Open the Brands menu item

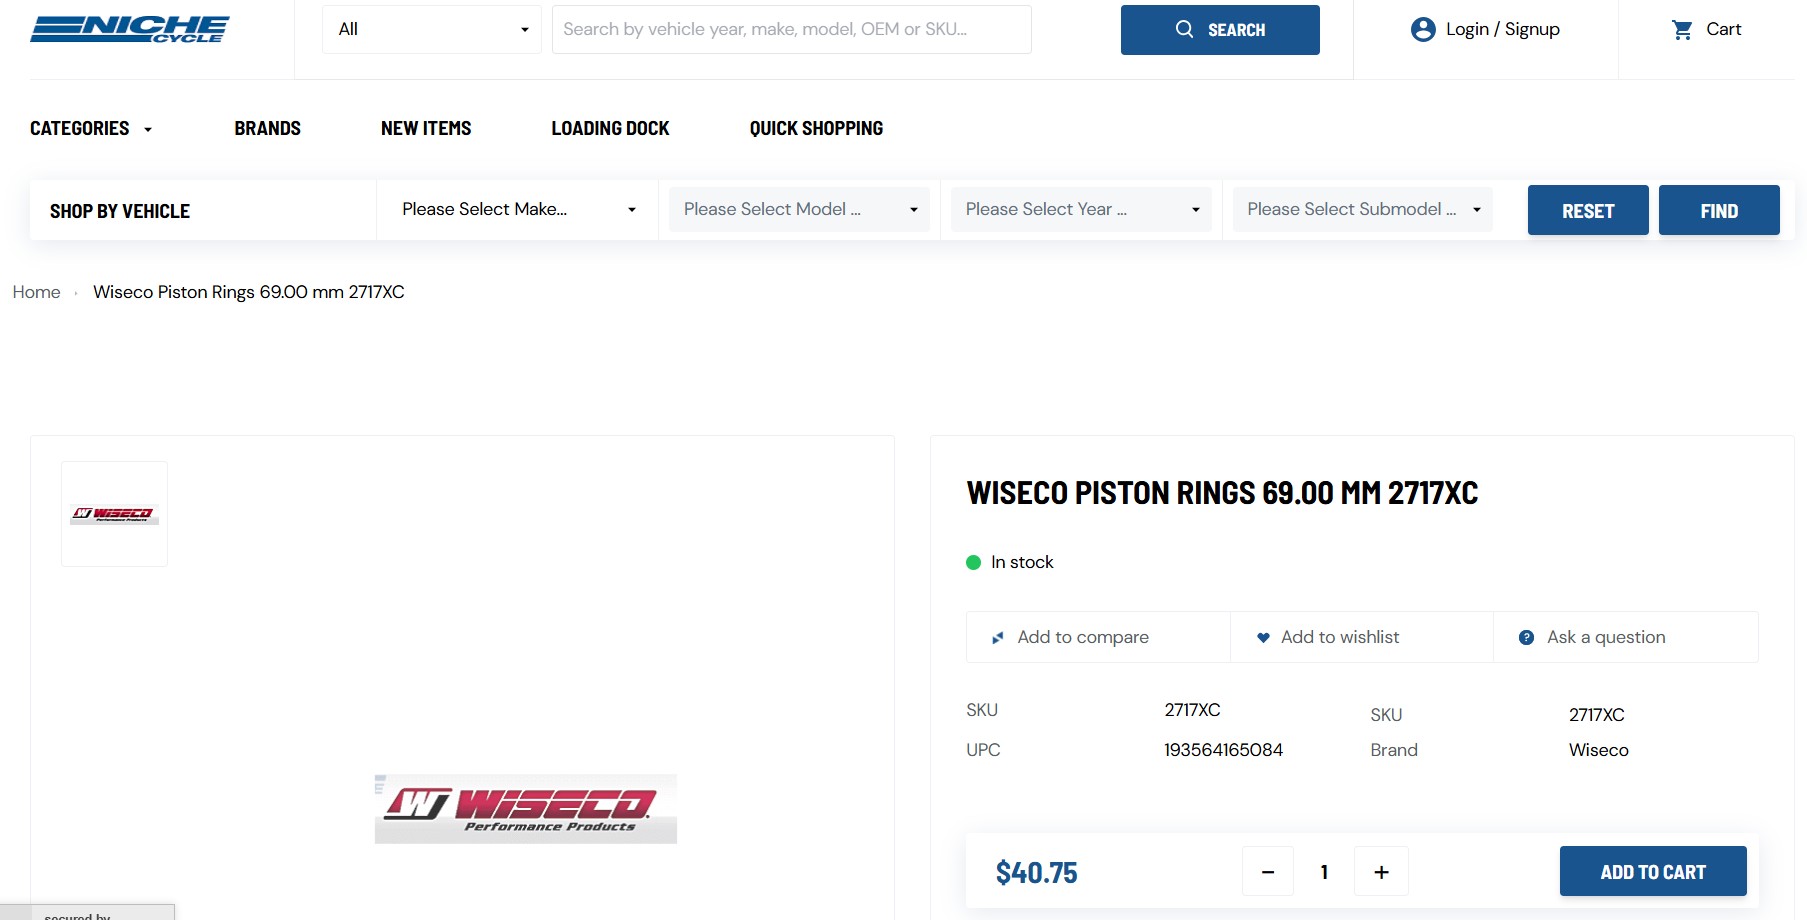[x=267, y=129]
